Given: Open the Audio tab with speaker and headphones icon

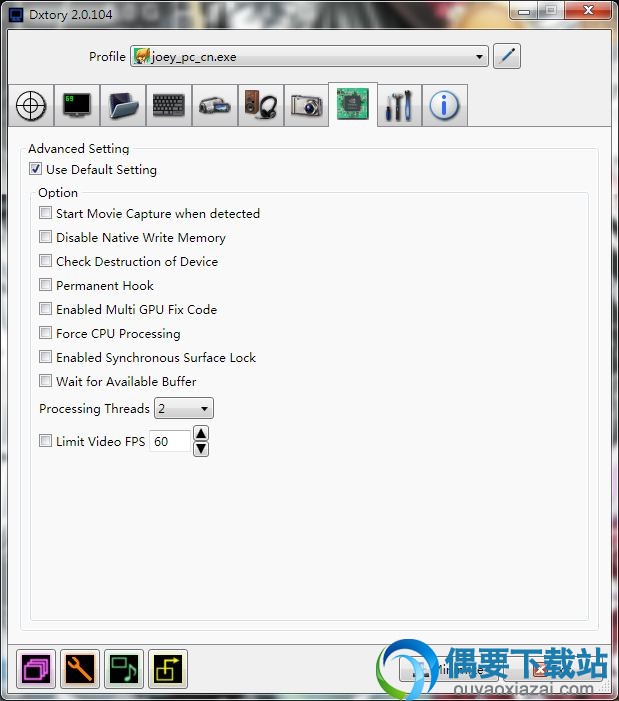Looking at the screenshot, I should tap(261, 106).
